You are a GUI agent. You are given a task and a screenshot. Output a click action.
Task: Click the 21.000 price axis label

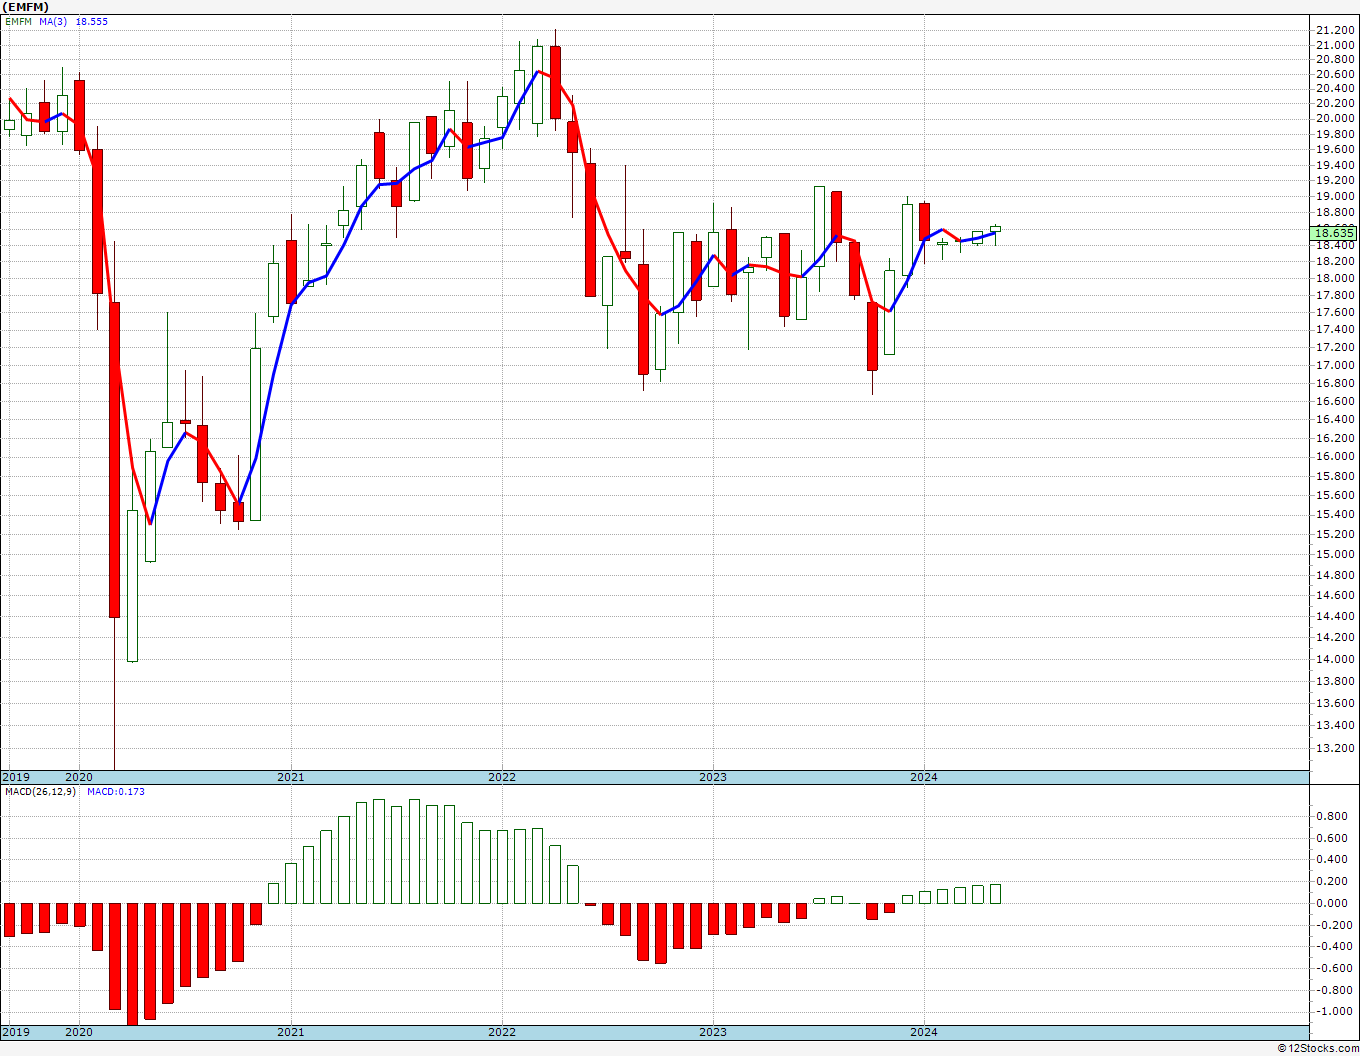[x=1336, y=45]
